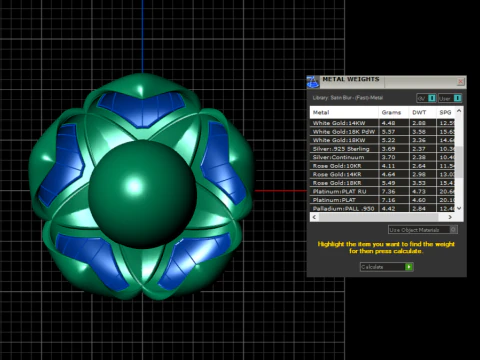This screenshot has height=360, width=480.
Task: Click the 5.49 grams value
Action: 388,183
